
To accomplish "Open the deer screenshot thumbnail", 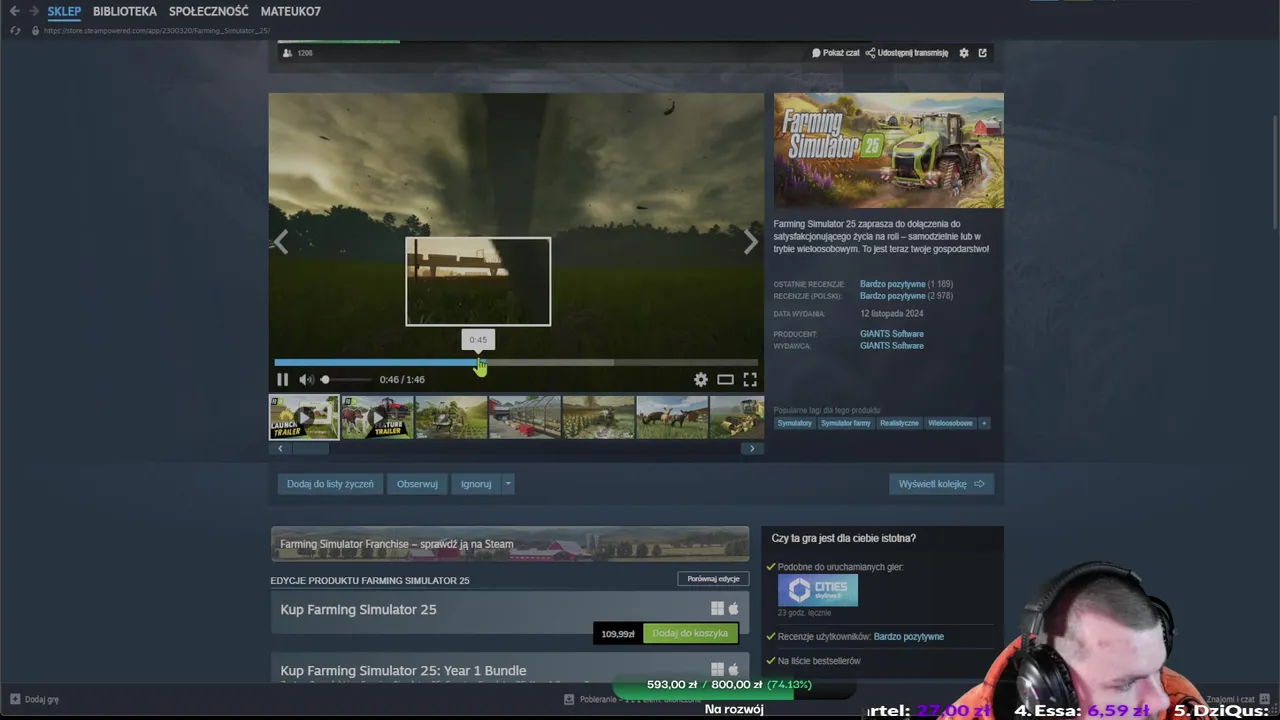I will (672, 417).
